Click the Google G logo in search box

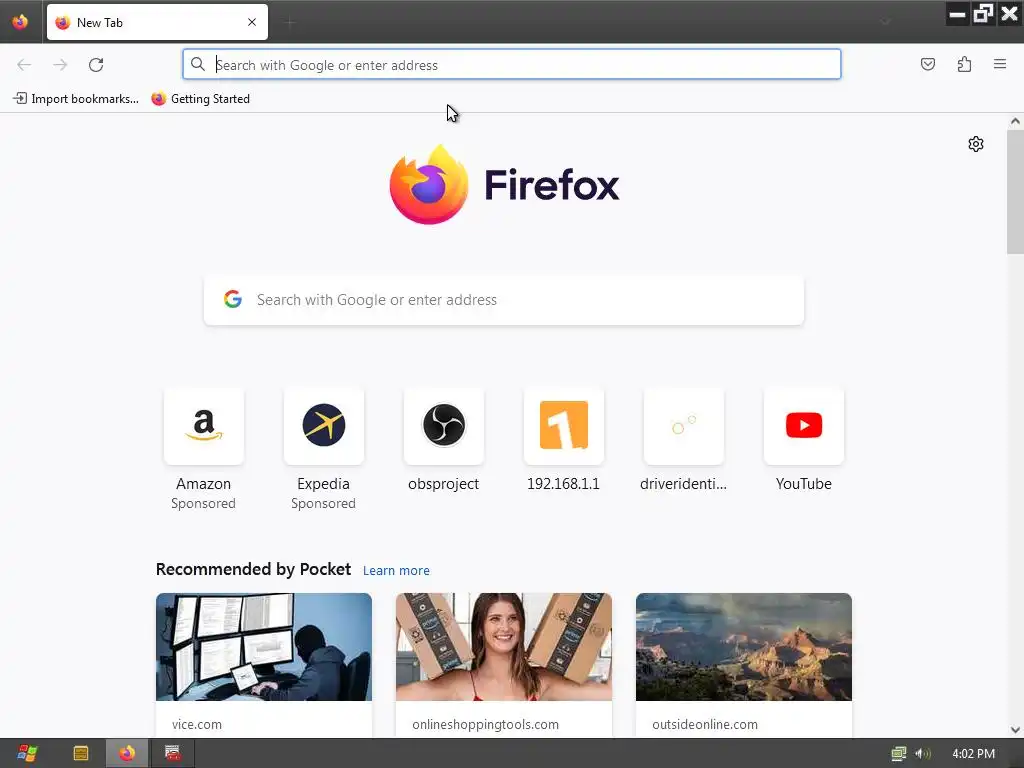click(233, 299)
